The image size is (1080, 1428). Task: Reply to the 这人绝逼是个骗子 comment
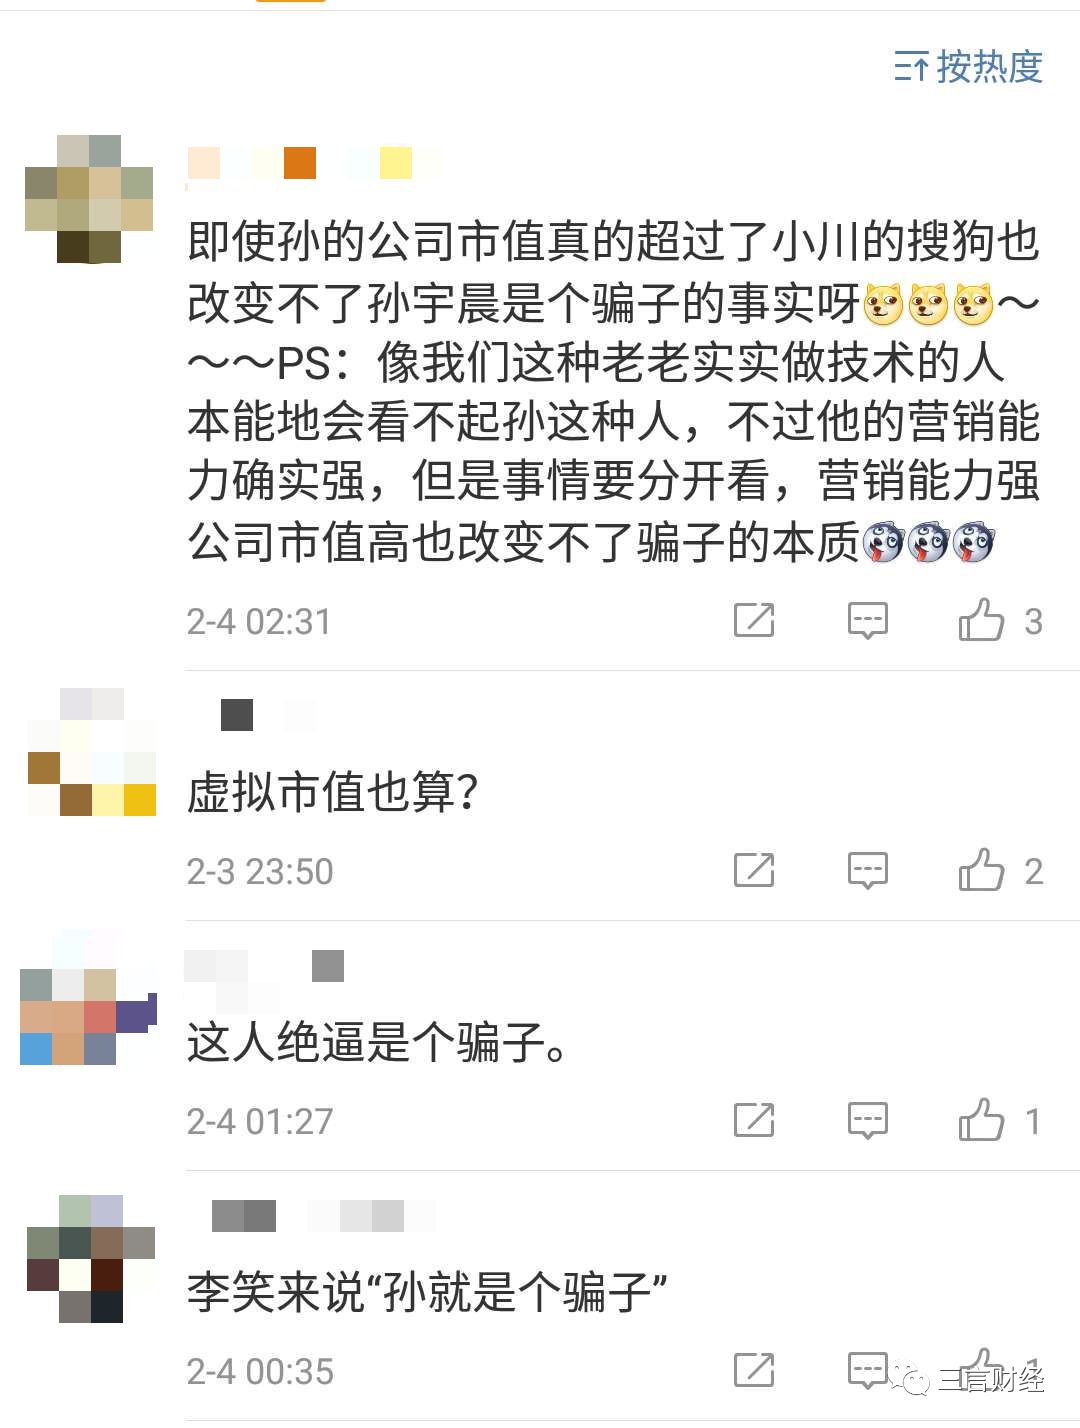[868, 1120]
